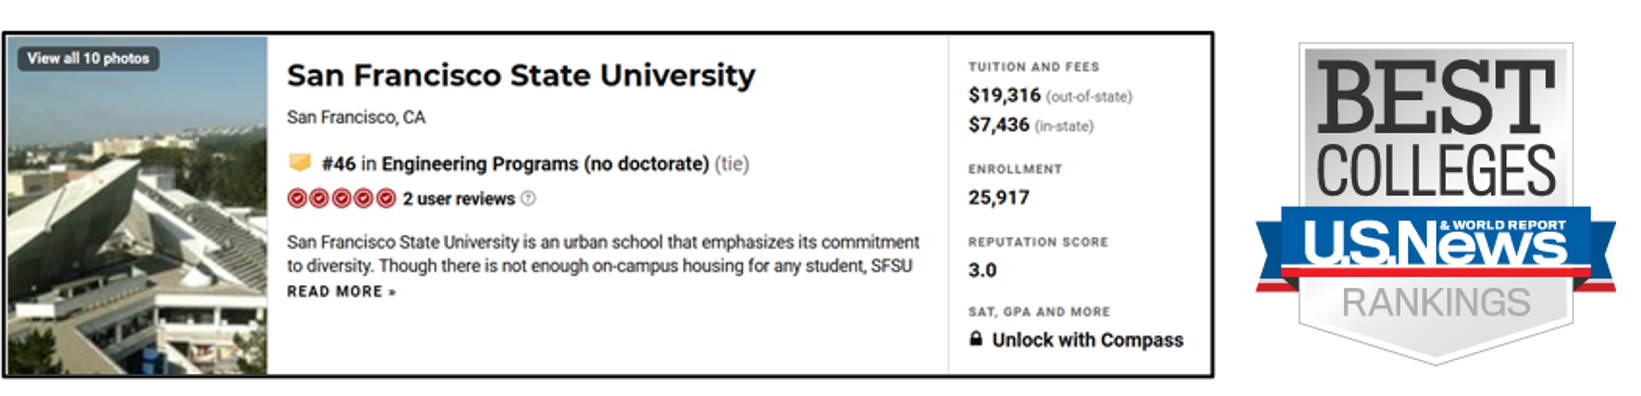Click the help icon beside user reviews

tap(528, 198)
